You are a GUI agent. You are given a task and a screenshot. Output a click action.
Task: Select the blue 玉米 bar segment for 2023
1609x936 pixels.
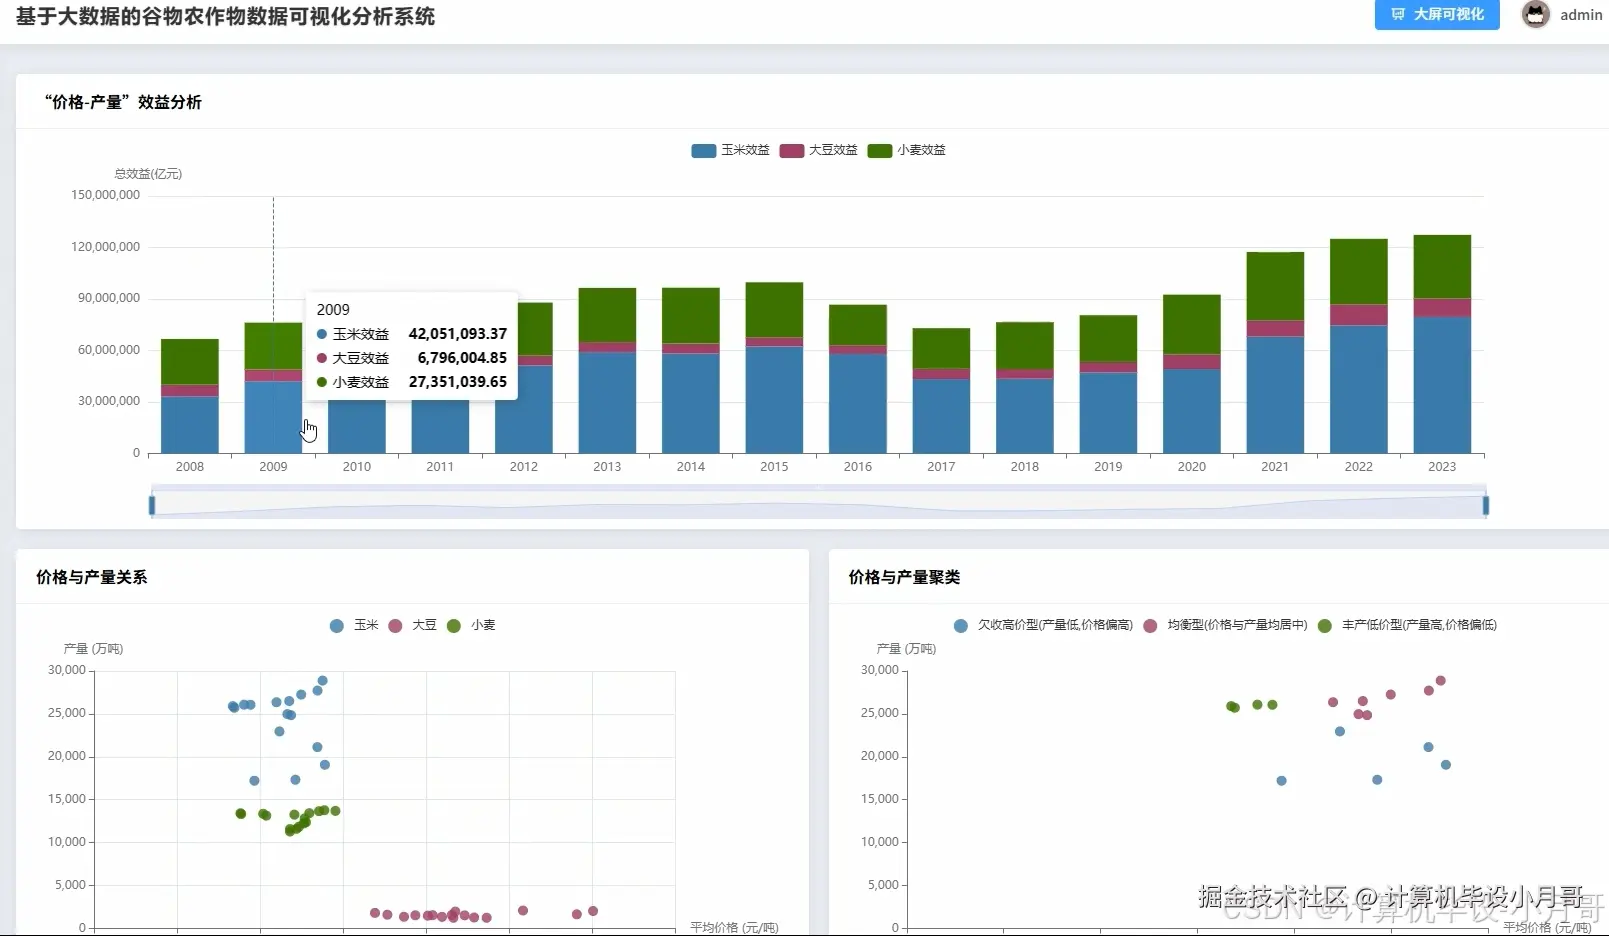pos(1442,385)
